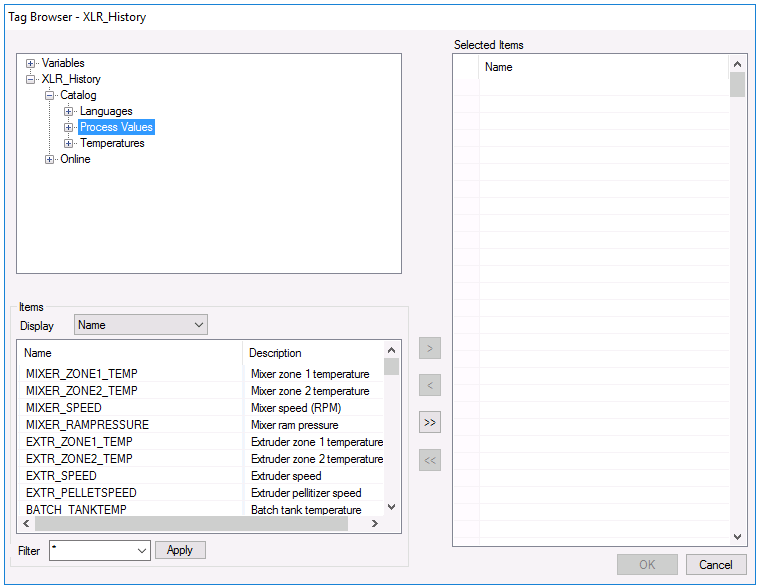
Task: Click the remove all items double-arrow button
Action: 430,460
